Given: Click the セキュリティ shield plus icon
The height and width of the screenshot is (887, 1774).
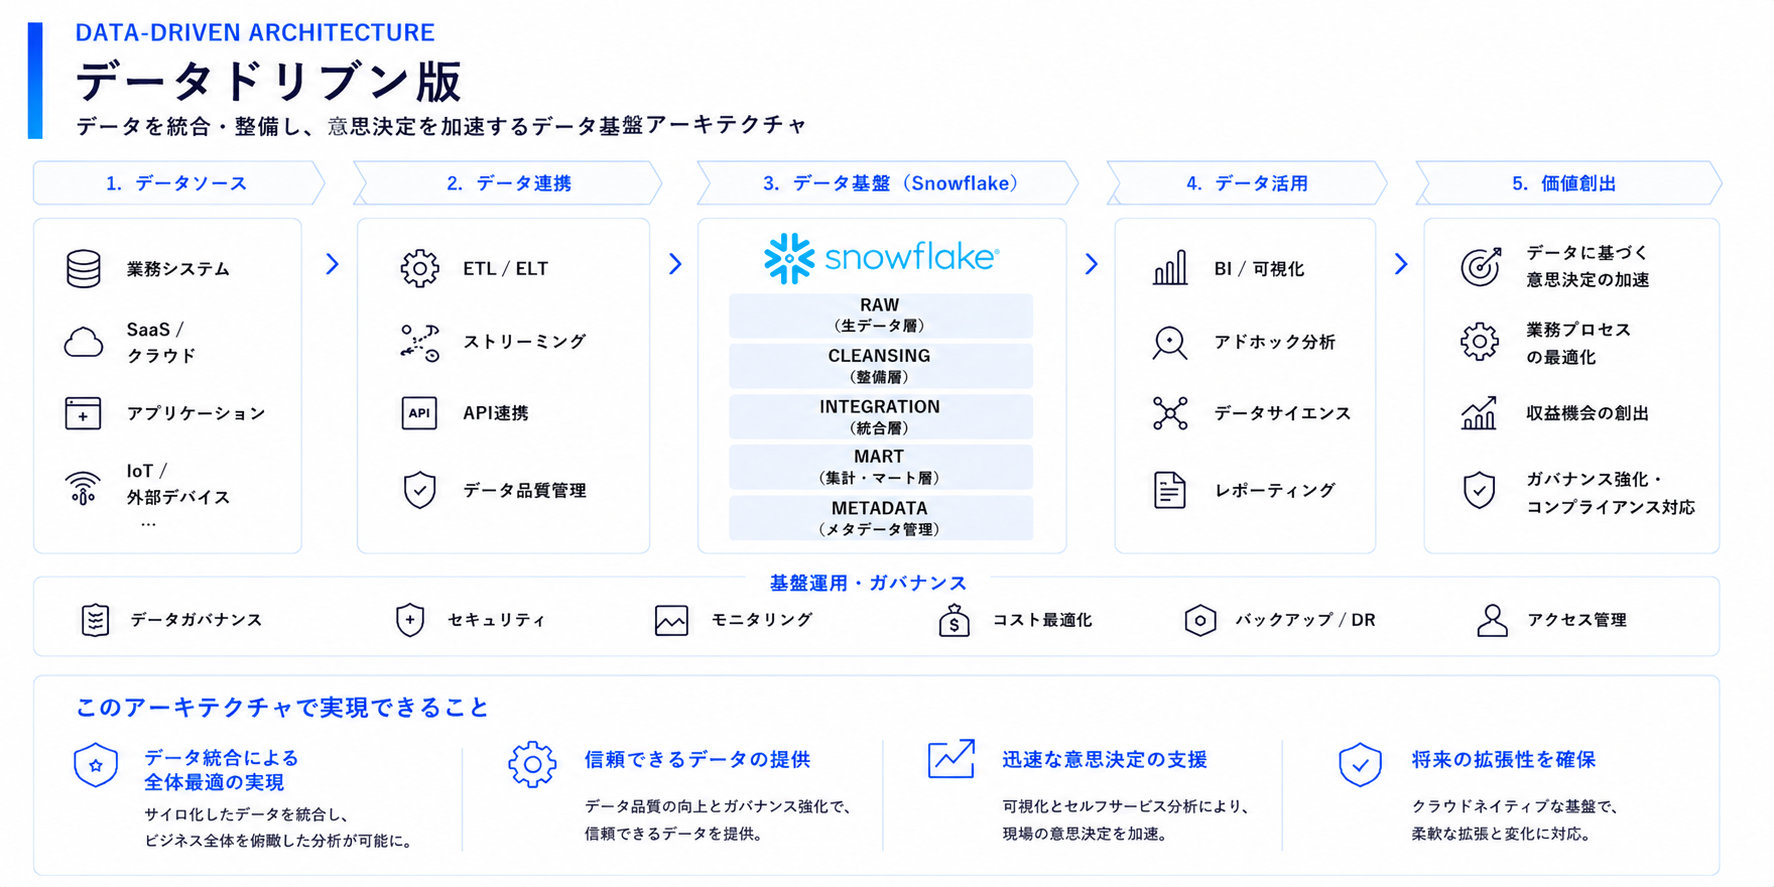Looking at the screenshot, I should [x=410, y=620].
